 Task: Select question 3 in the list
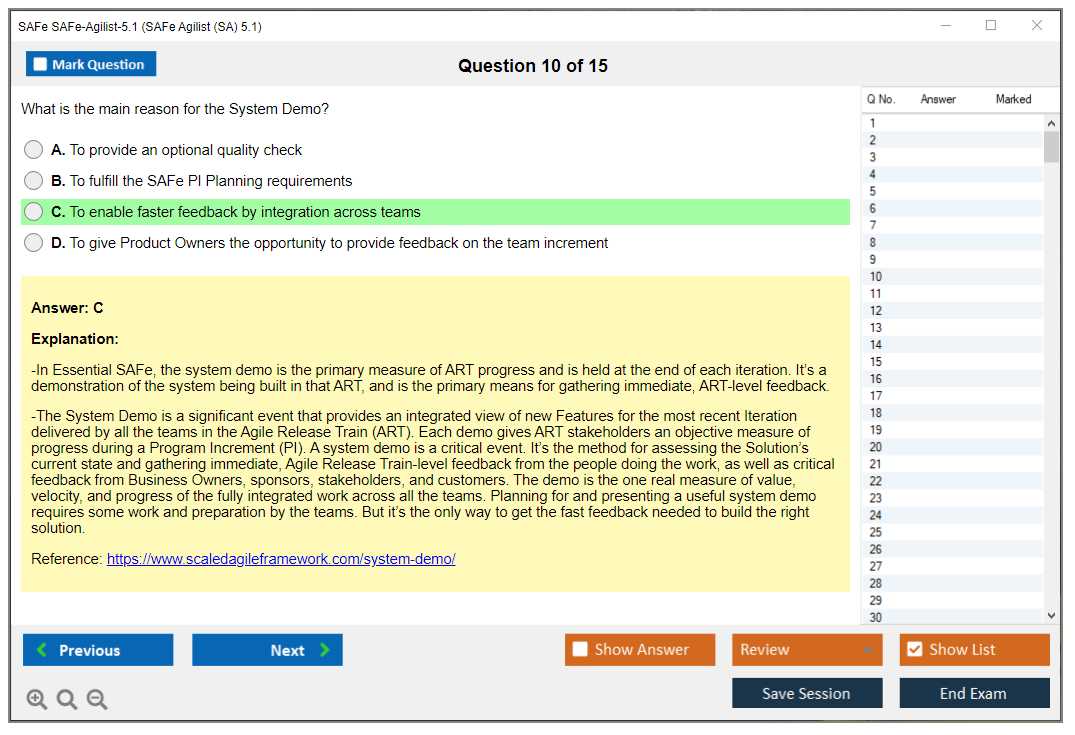tap(952, 157)
